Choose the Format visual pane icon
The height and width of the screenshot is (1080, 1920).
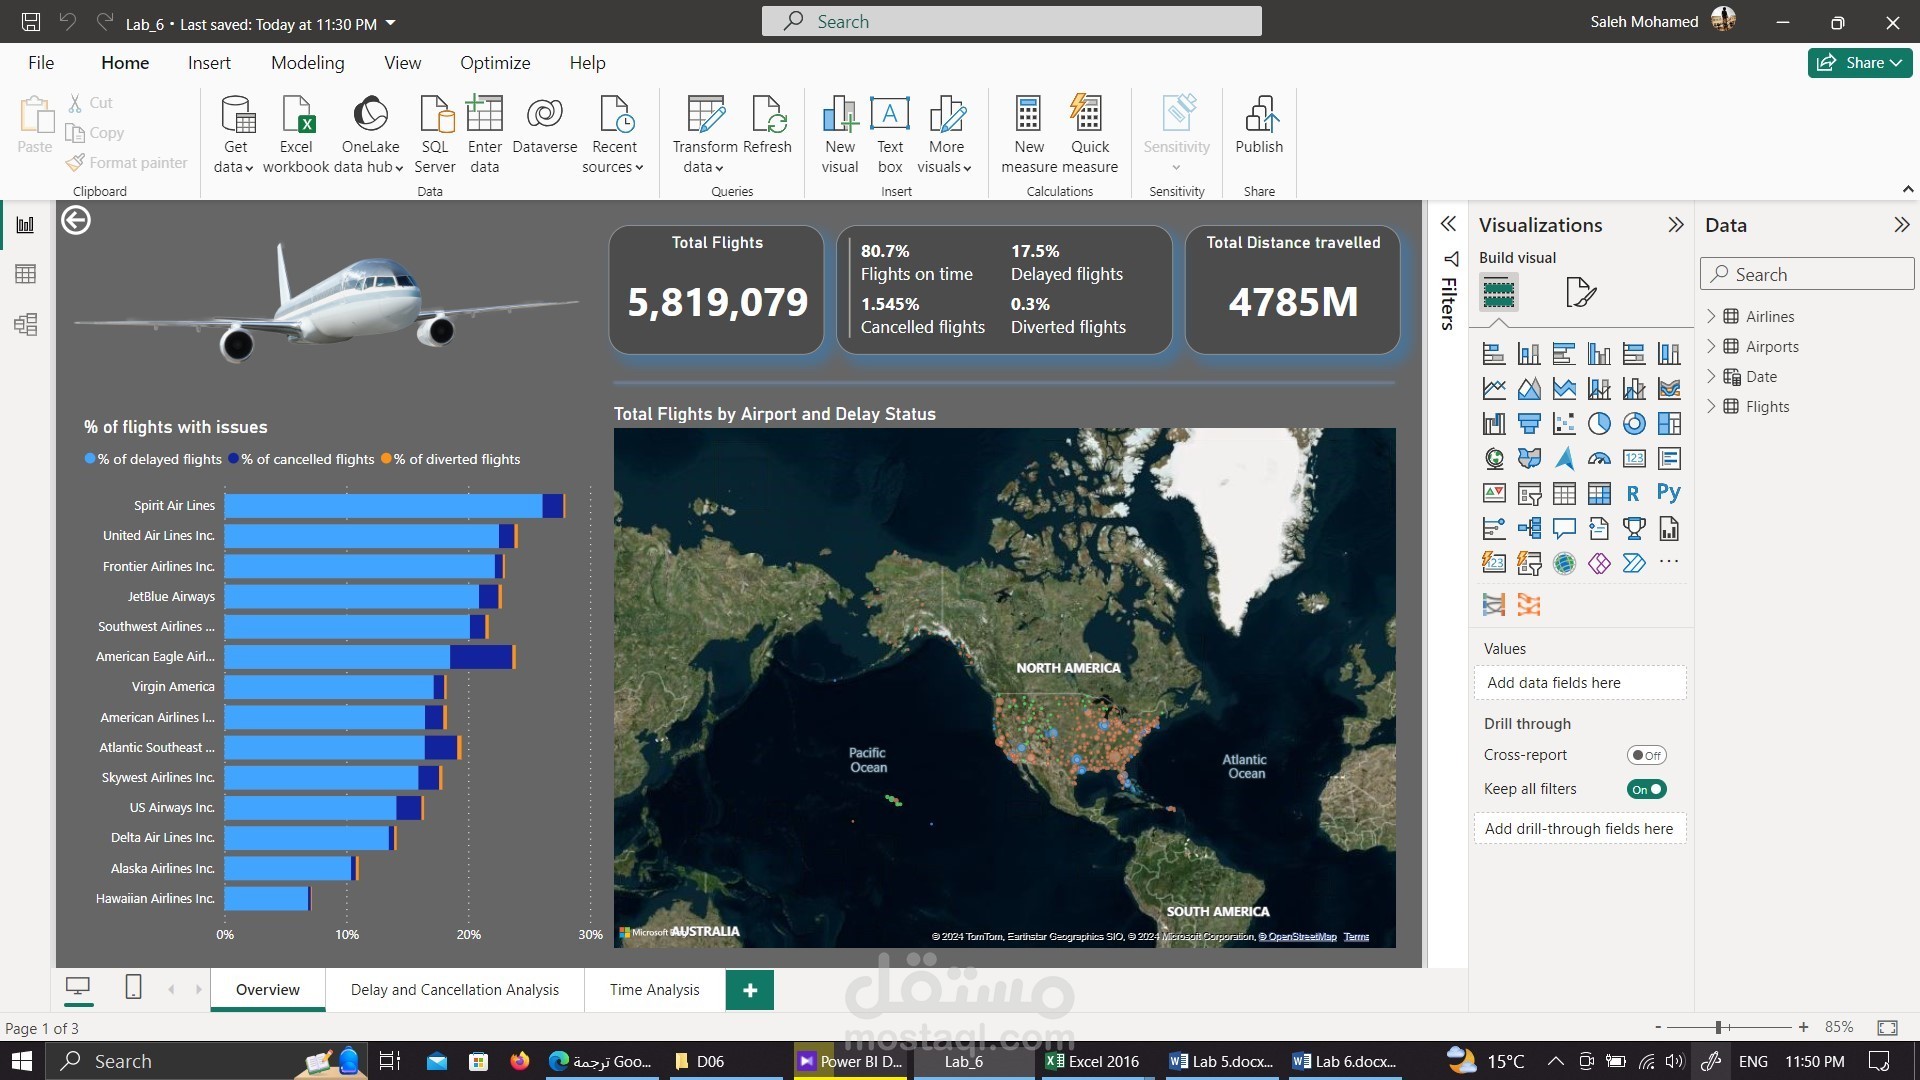(x=1579, y=292)
